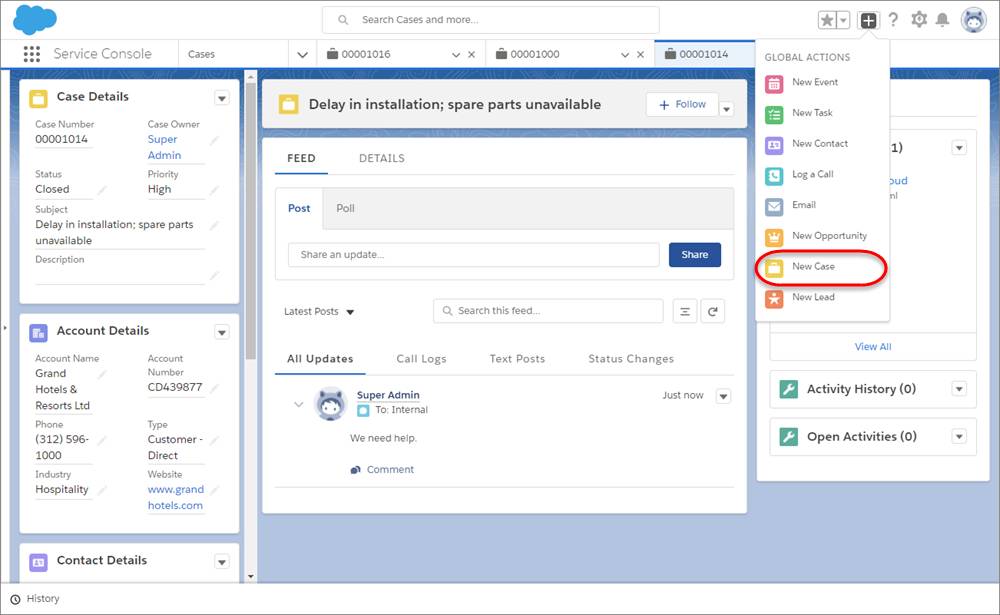
Task: Select Email in Global Actions menu
Action: [804, 205]
